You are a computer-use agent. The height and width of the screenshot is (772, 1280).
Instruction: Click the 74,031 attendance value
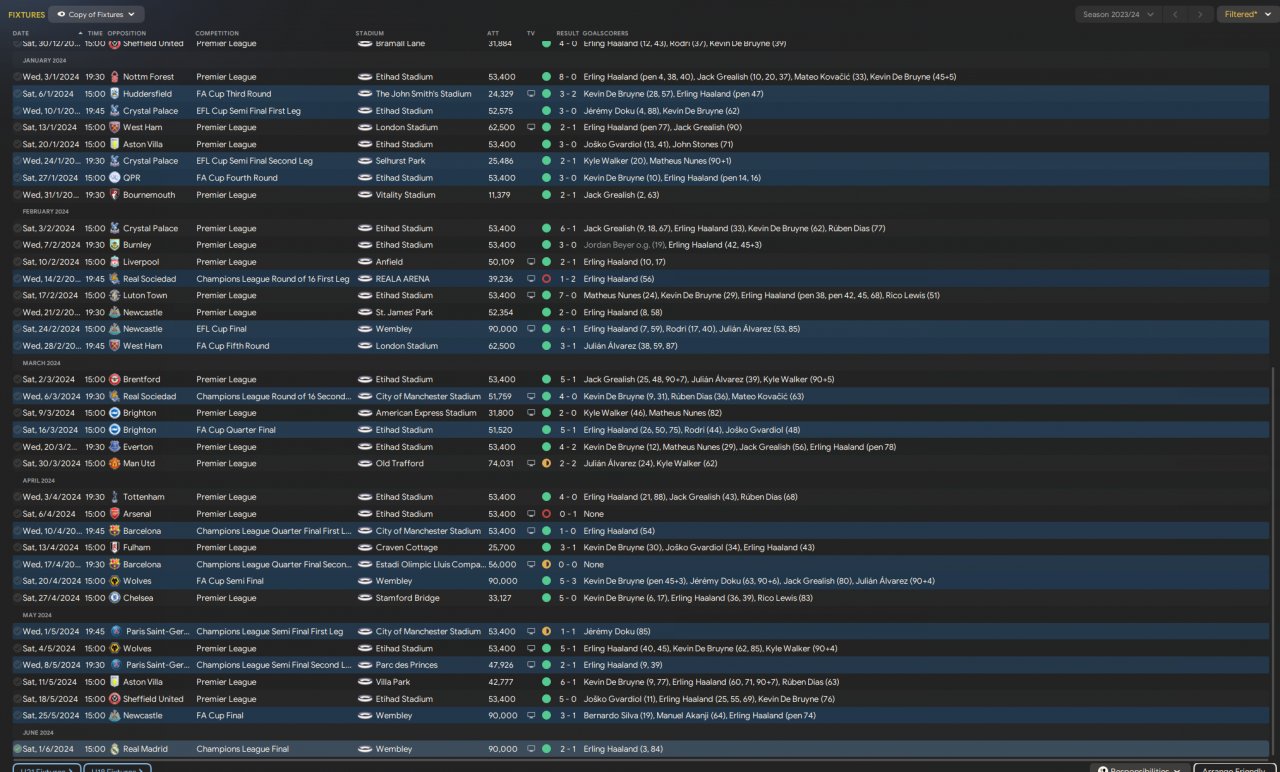click(x=502, y=464)
